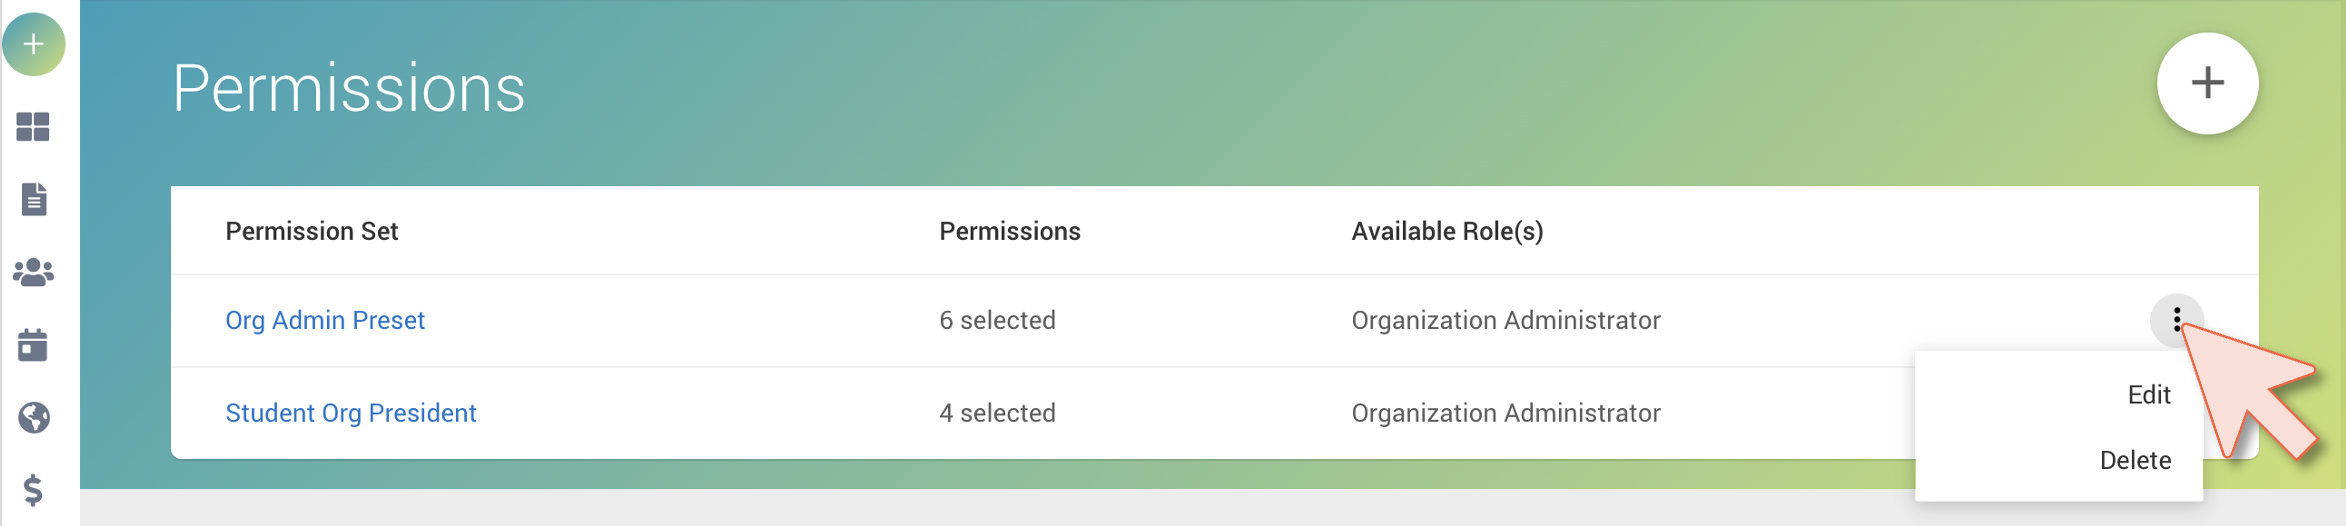Open the Org Admin Preset link

tap(325, 320)
